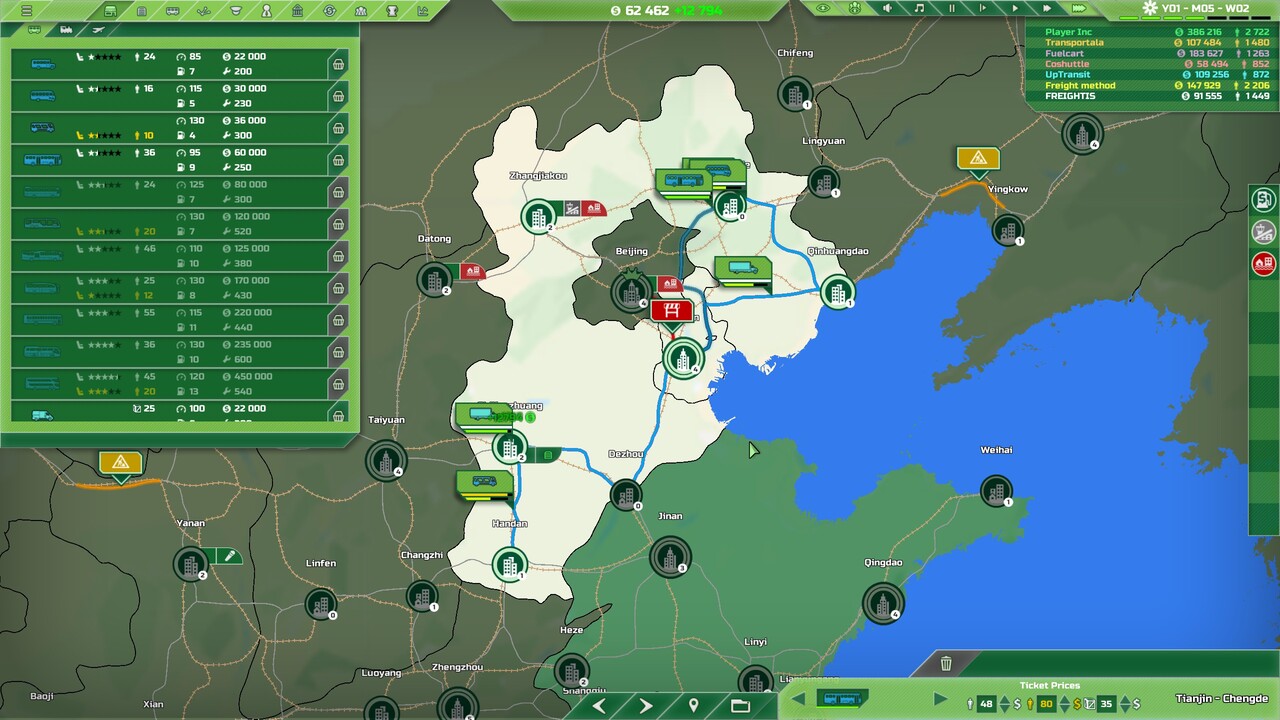
Task: Toggle the background music note
Action: (919, 8)
